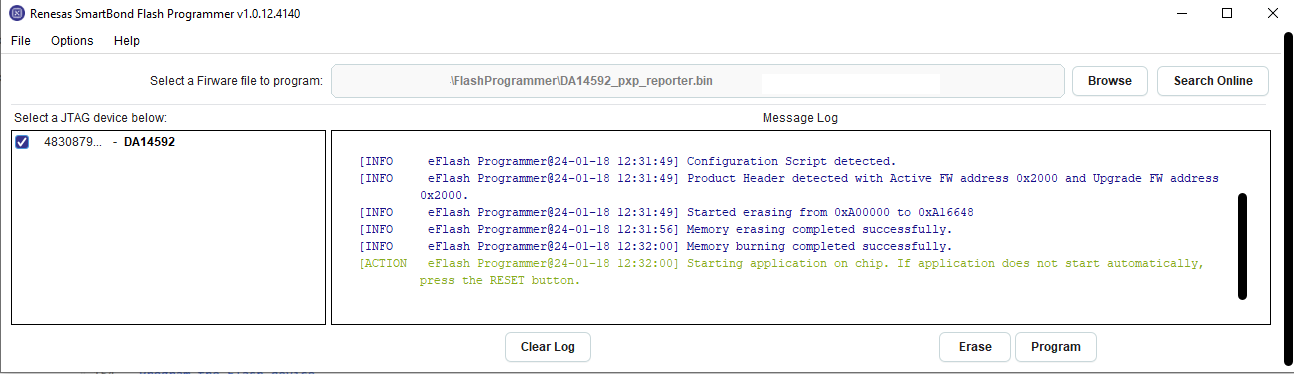The height and width of the screenshot is (374, 1294).
Task: Click the Program button
Action: pos(1056,347)
